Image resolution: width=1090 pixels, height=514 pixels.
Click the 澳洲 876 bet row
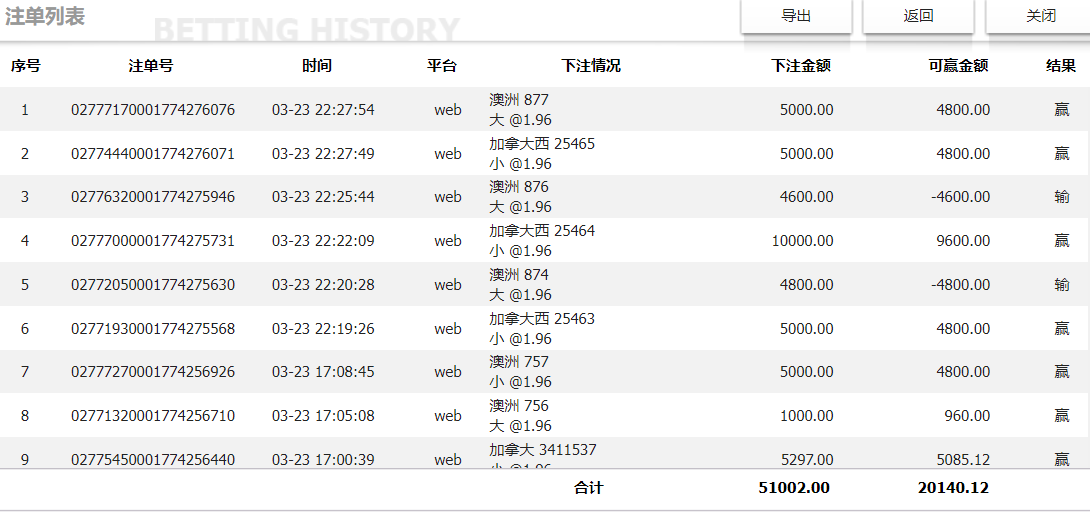coord(519,187)
